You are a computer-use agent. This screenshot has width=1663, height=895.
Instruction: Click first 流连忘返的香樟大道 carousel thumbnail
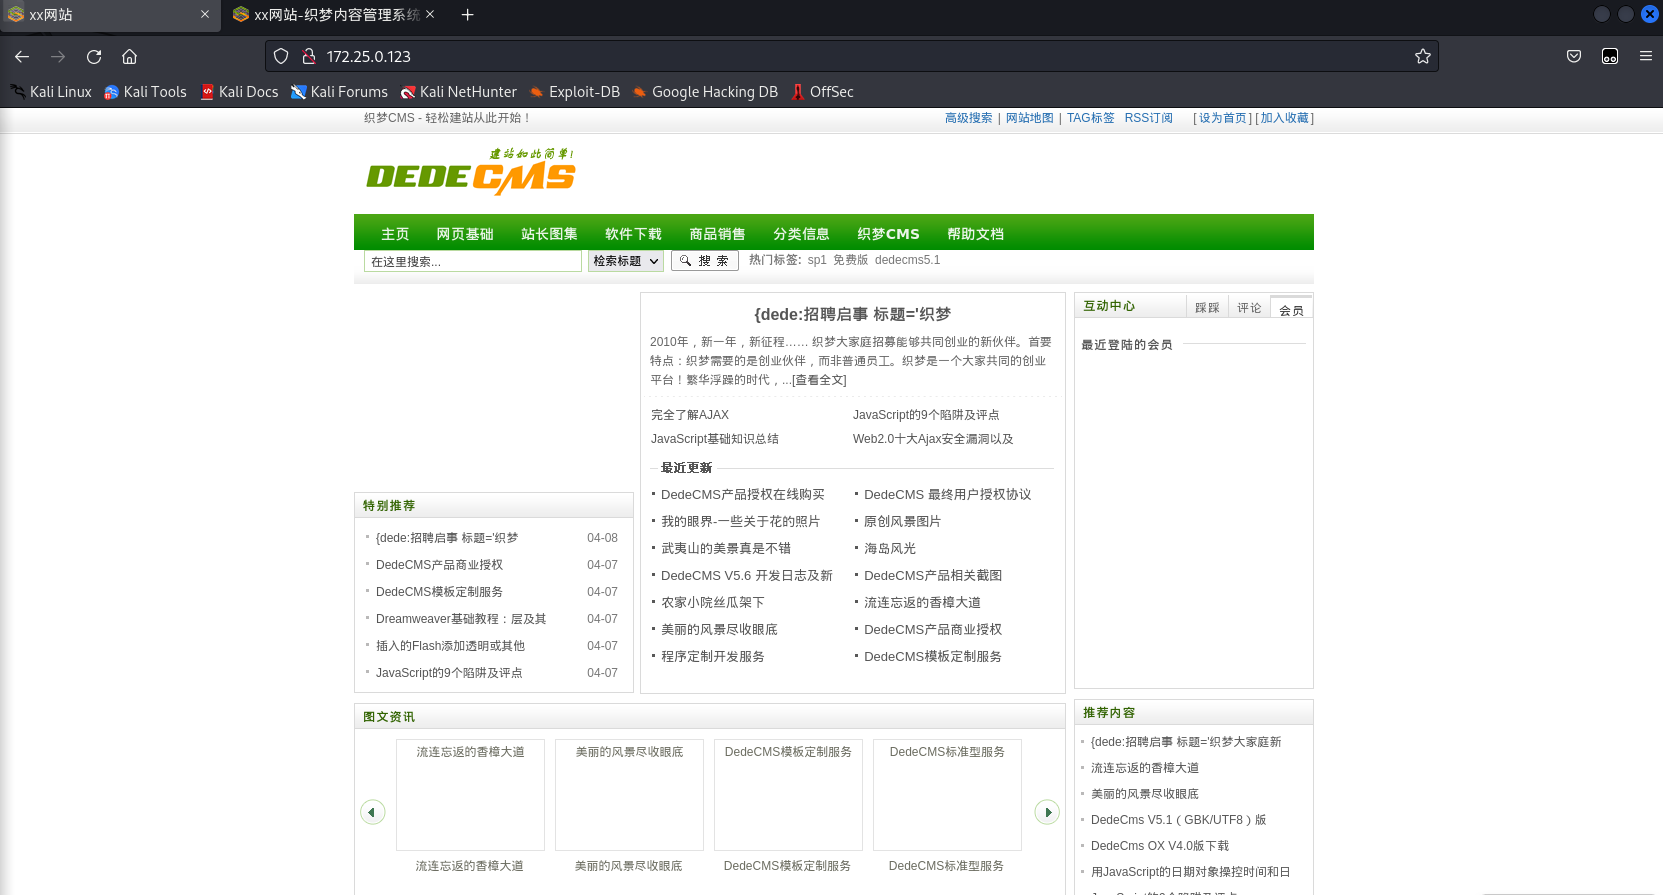click(x=470, y=795)
